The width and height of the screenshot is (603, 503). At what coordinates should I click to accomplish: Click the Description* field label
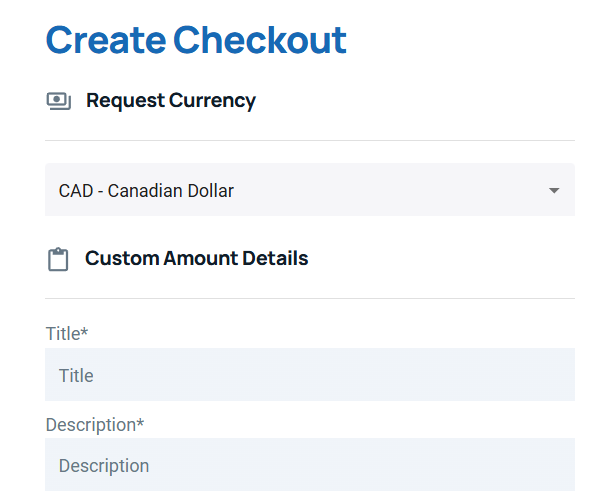(95, 425)
